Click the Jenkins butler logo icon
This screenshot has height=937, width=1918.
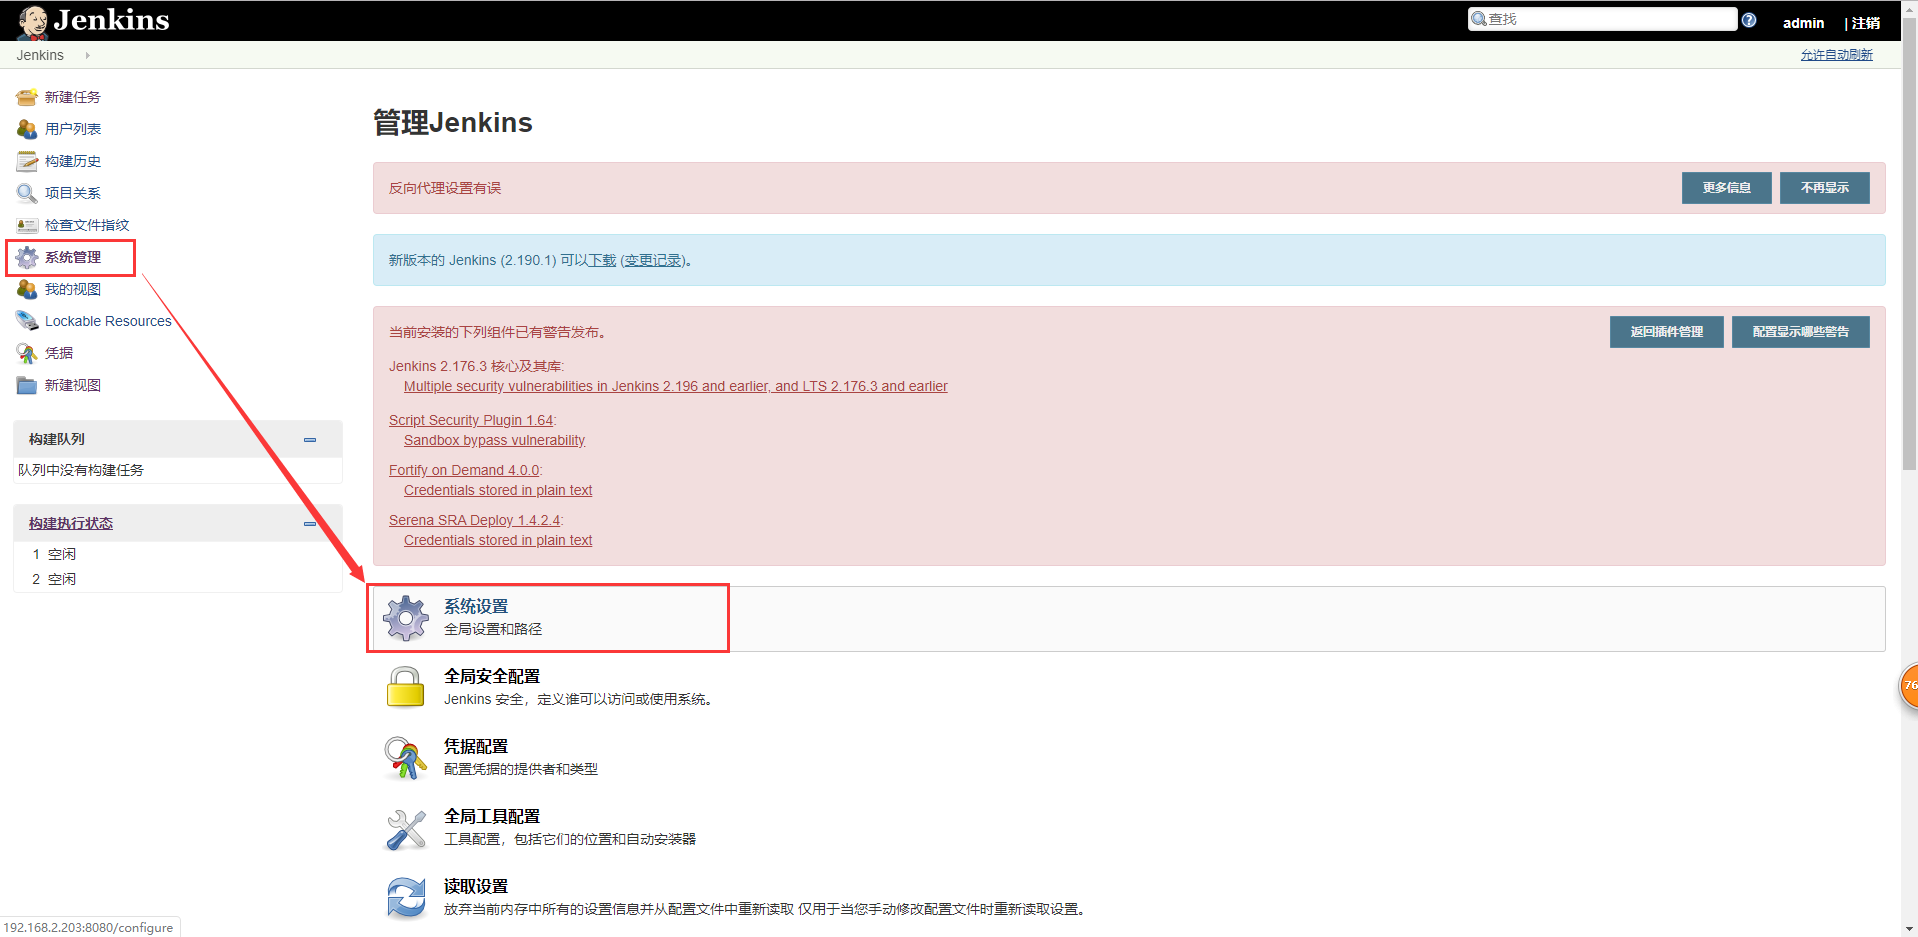coord(33,21)
